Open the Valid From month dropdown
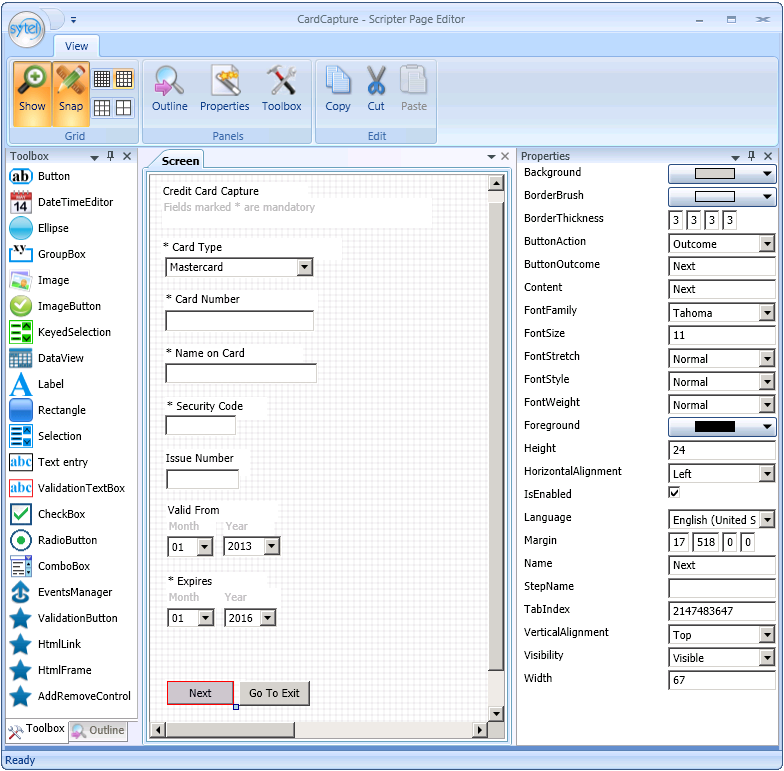 [x=204, y=546]
